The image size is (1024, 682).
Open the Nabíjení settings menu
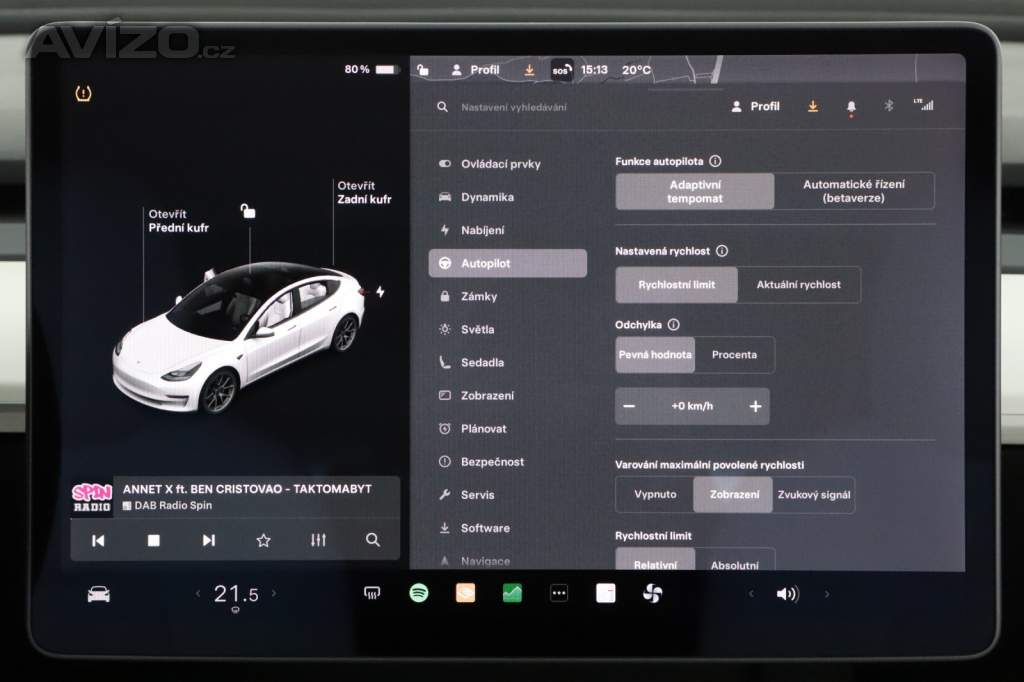click(482, 230)
